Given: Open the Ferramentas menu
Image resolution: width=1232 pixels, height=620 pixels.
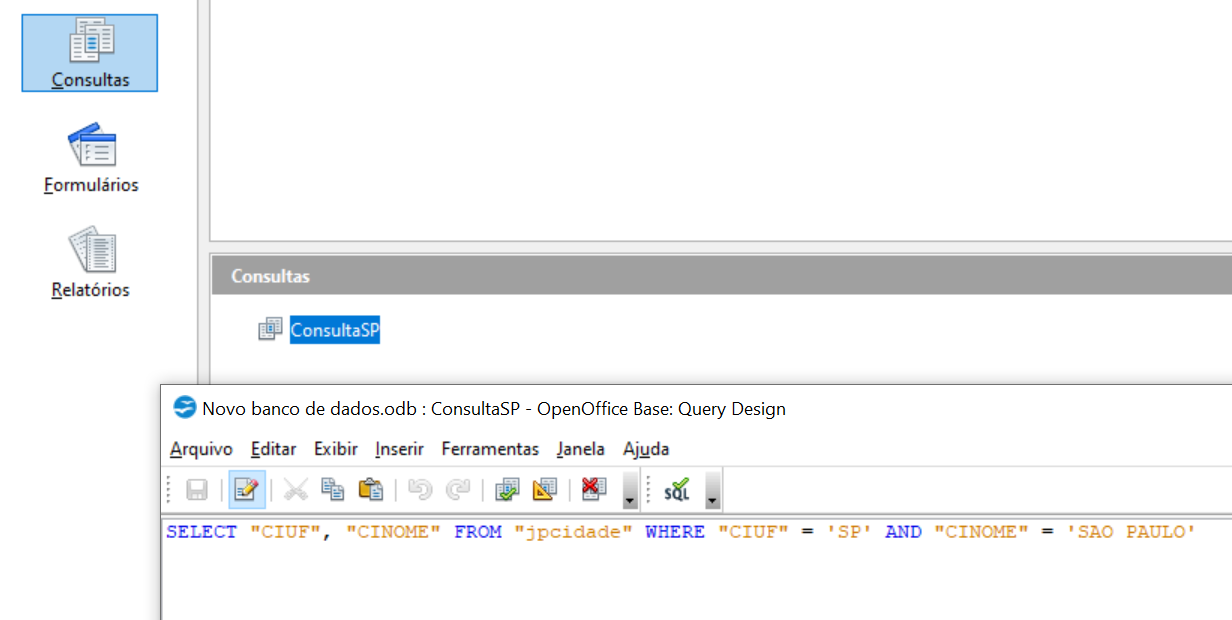Looking at the screenshot, I should coord(490,449).
